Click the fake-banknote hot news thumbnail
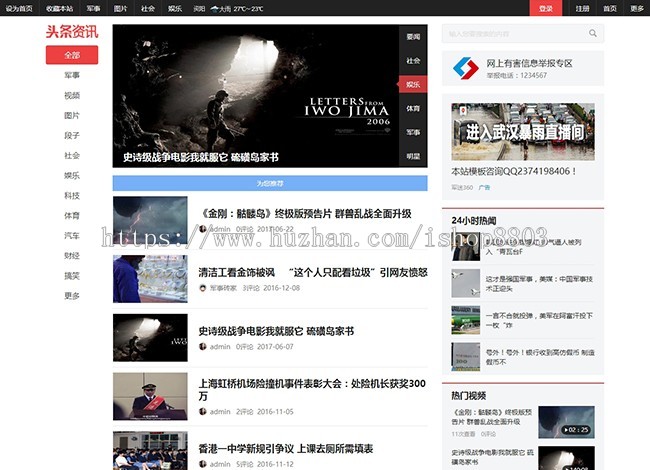Screen dimensions: 650x470 [x=466, y=356]
